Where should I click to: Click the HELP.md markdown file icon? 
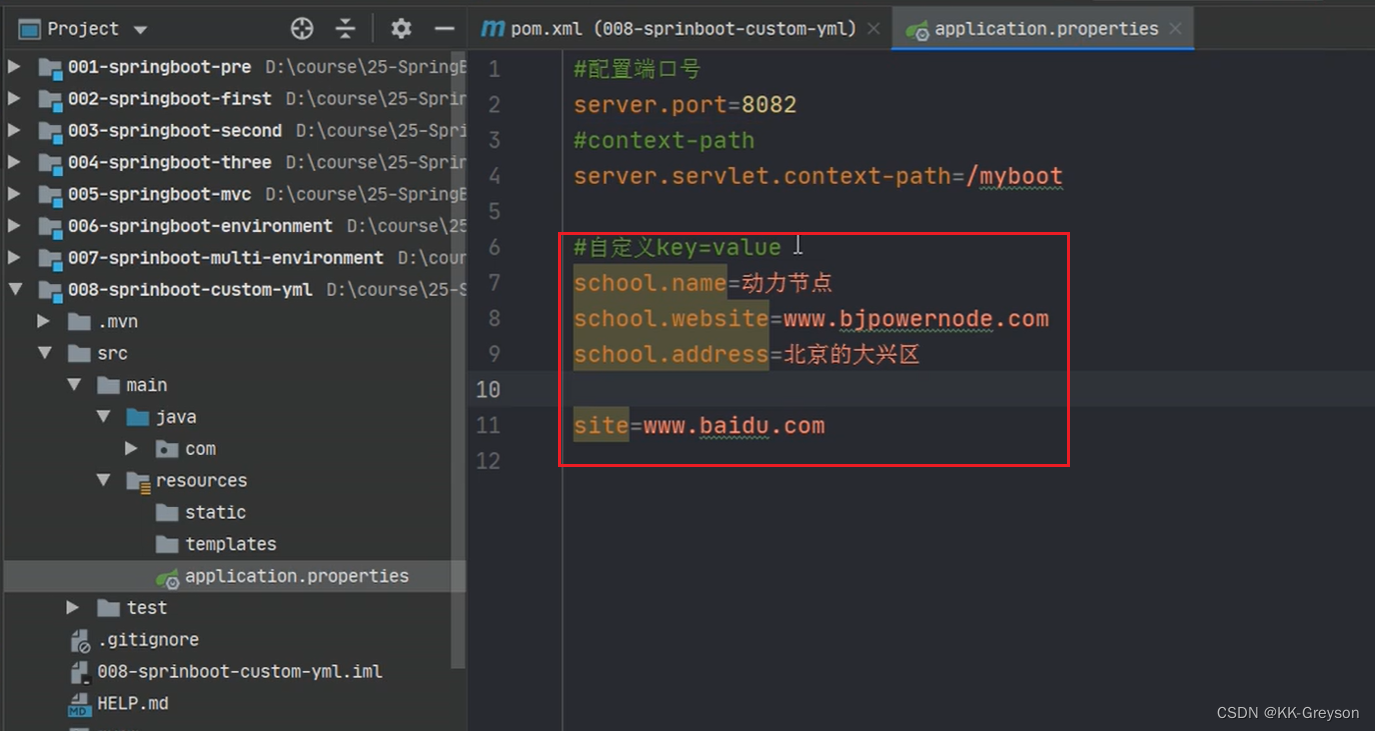click(80, 705)
